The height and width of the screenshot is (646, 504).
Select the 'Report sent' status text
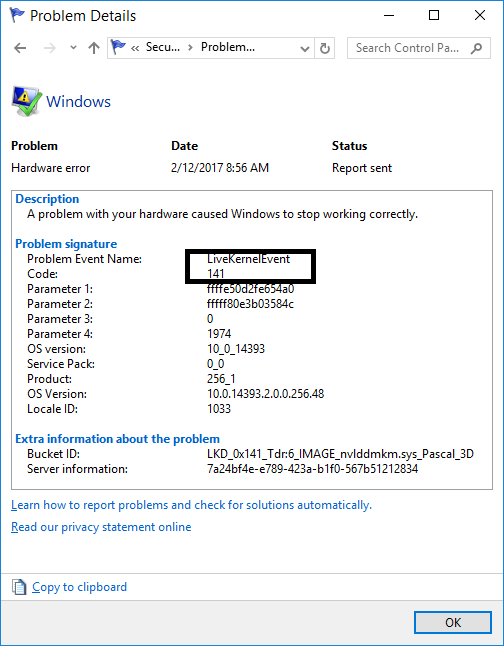(x=362, y=168)
